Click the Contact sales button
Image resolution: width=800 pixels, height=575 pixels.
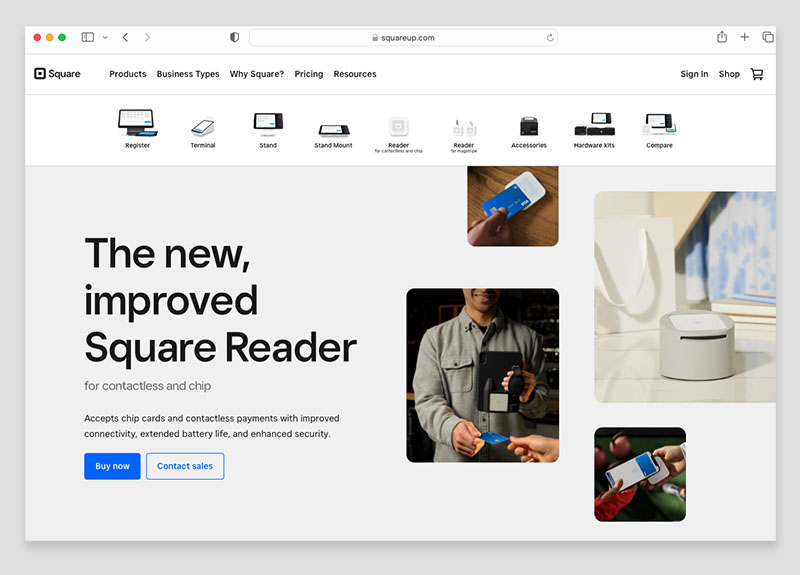(185, 466)
